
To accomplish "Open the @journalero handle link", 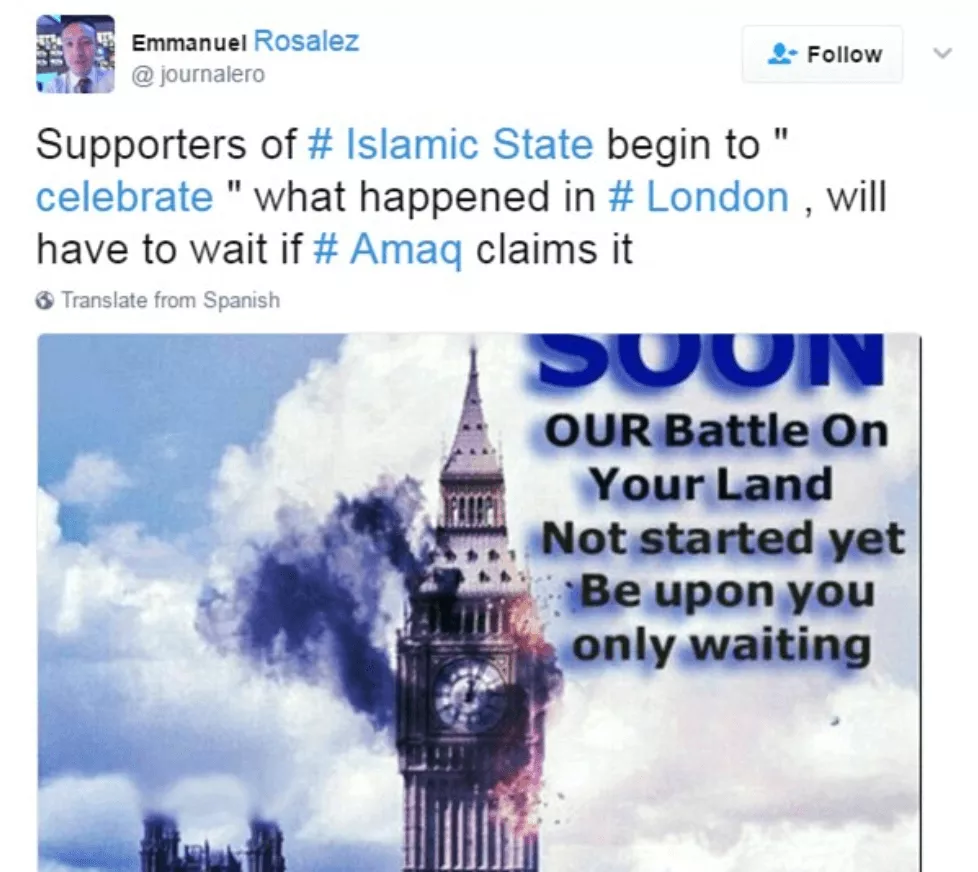I will point(198,74).
